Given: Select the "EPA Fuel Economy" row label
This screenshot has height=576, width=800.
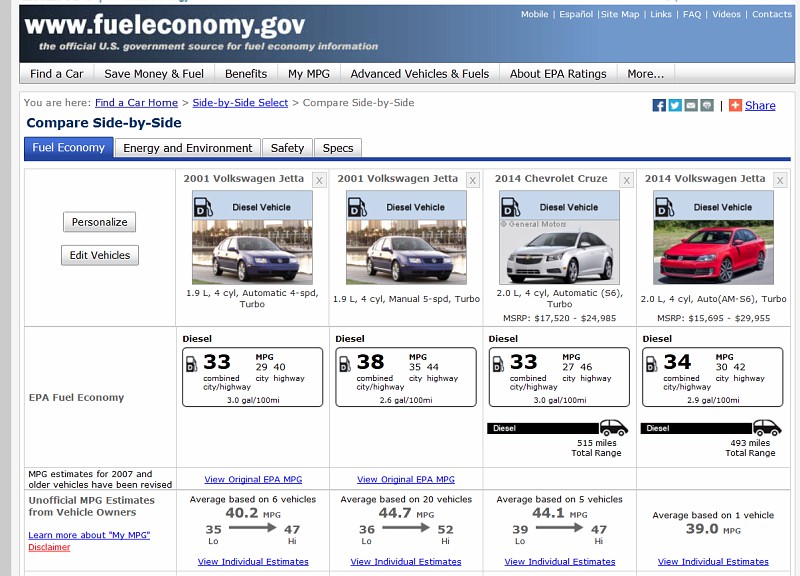Looking at the screenshot, I should point(77,397).
